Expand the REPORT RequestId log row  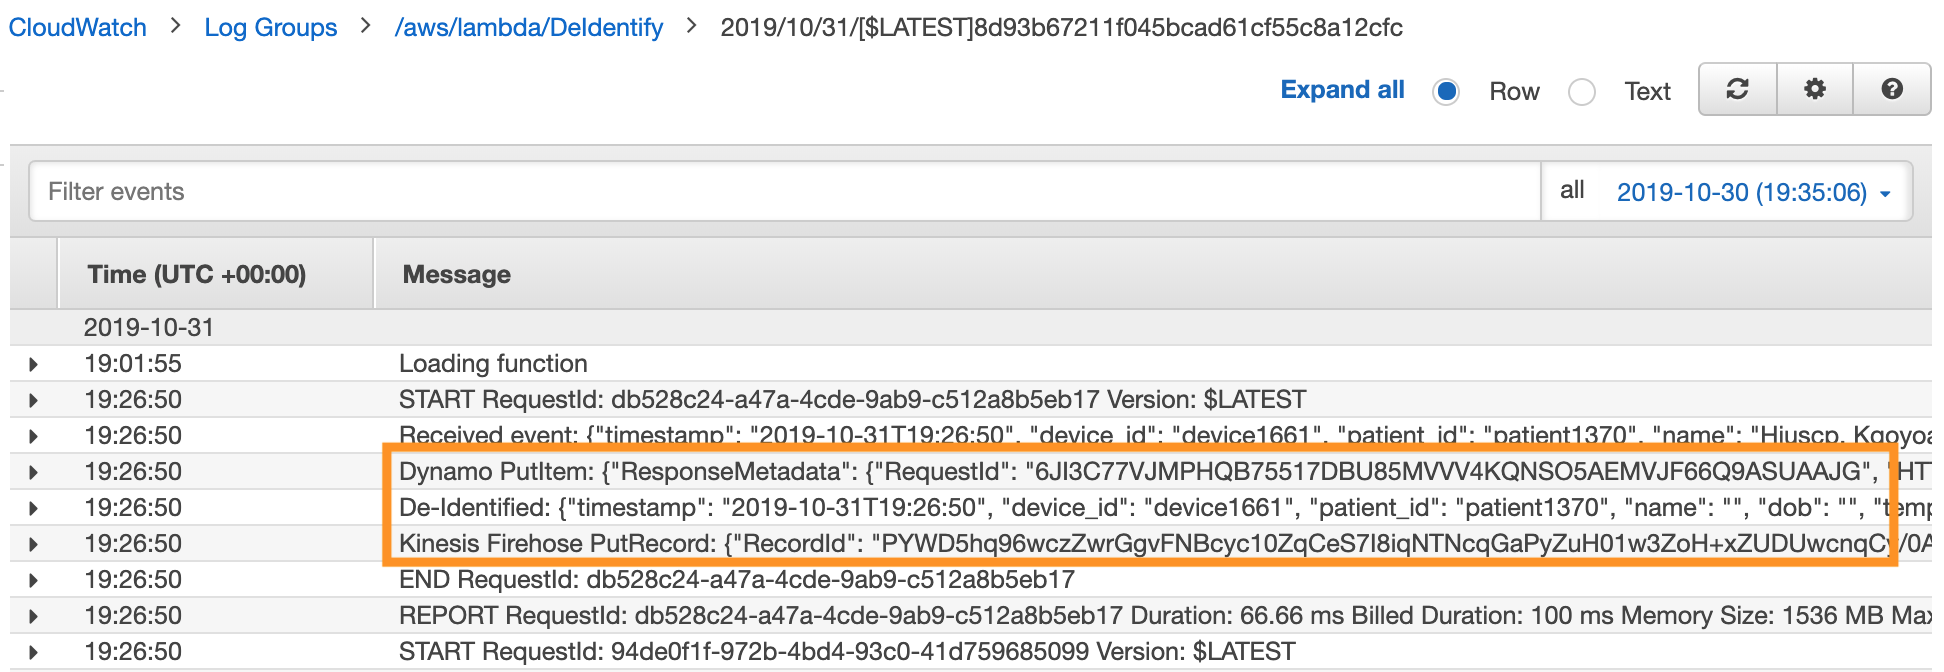click(33, 616)
